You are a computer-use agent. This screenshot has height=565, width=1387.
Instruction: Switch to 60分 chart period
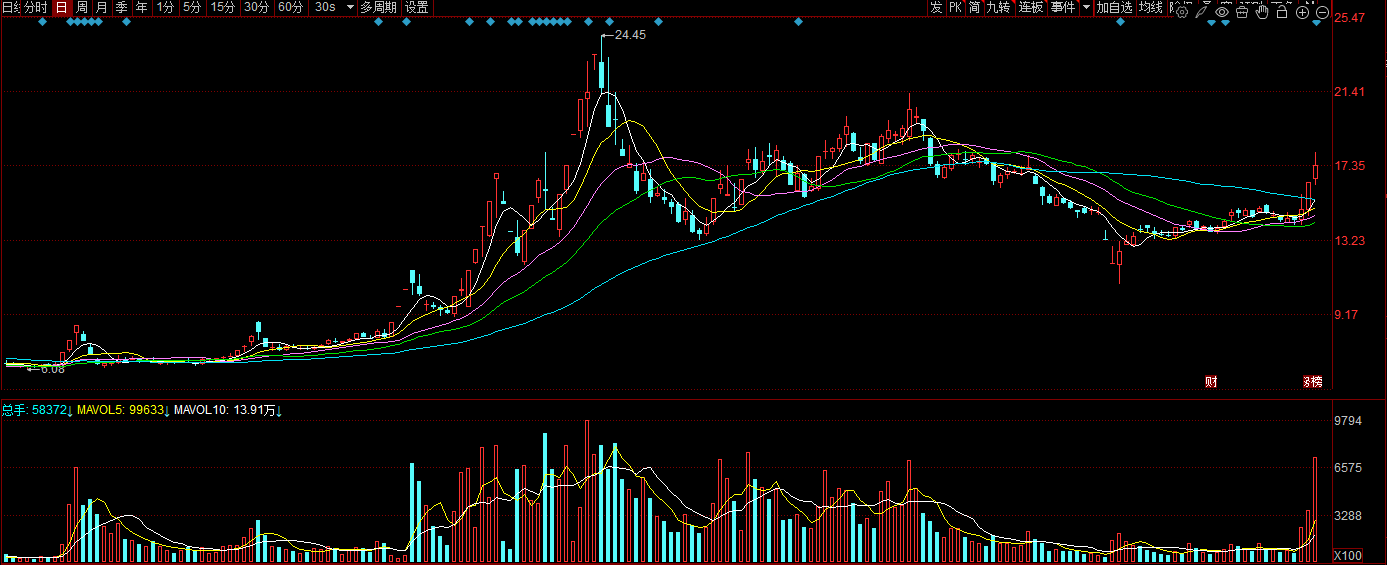click(x=291, y=7)
